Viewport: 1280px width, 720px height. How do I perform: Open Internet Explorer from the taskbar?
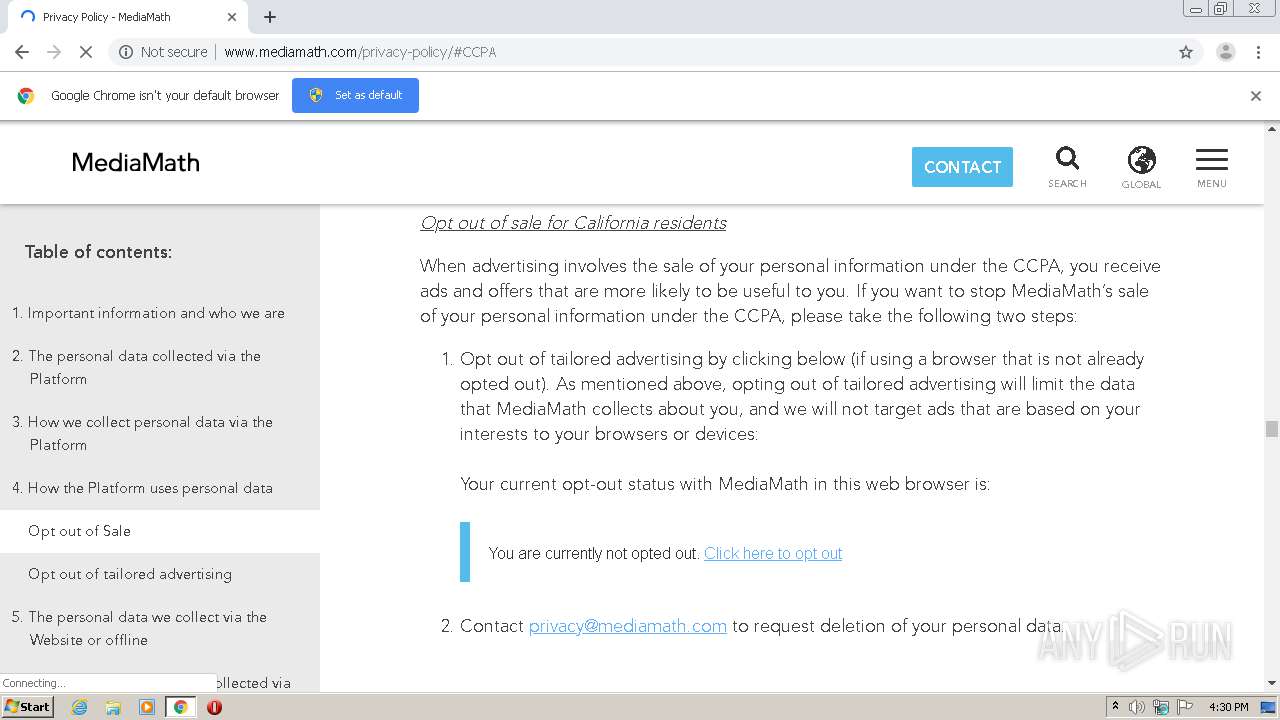79,707
